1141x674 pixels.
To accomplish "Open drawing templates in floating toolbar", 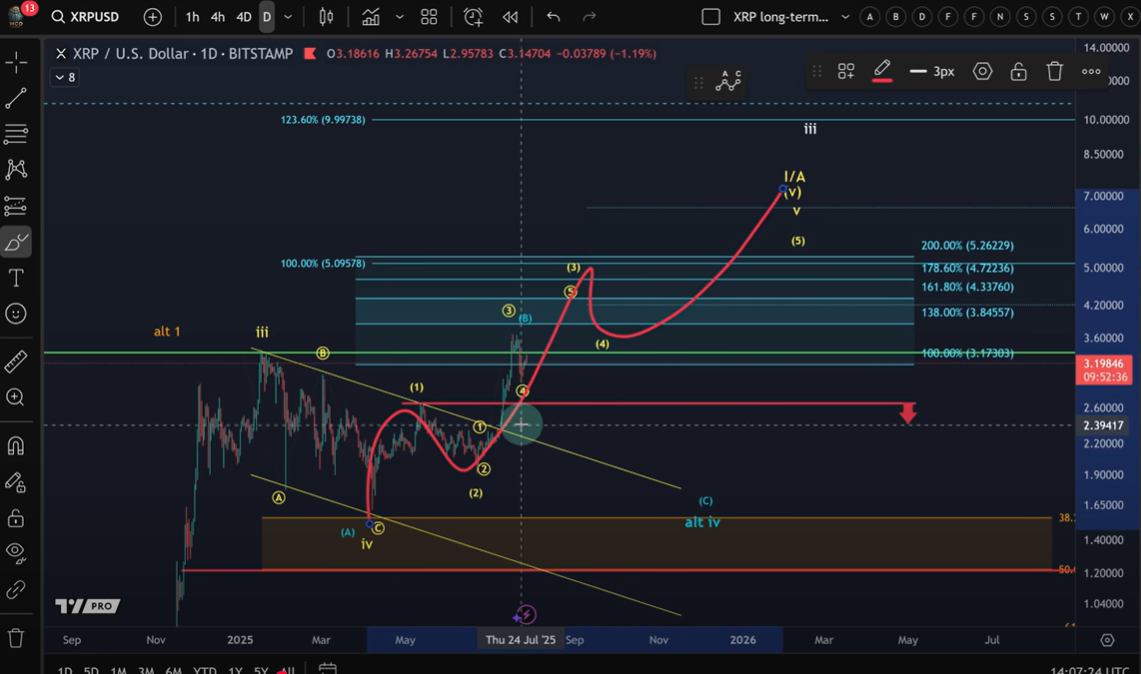I will [x=846, y=71].
